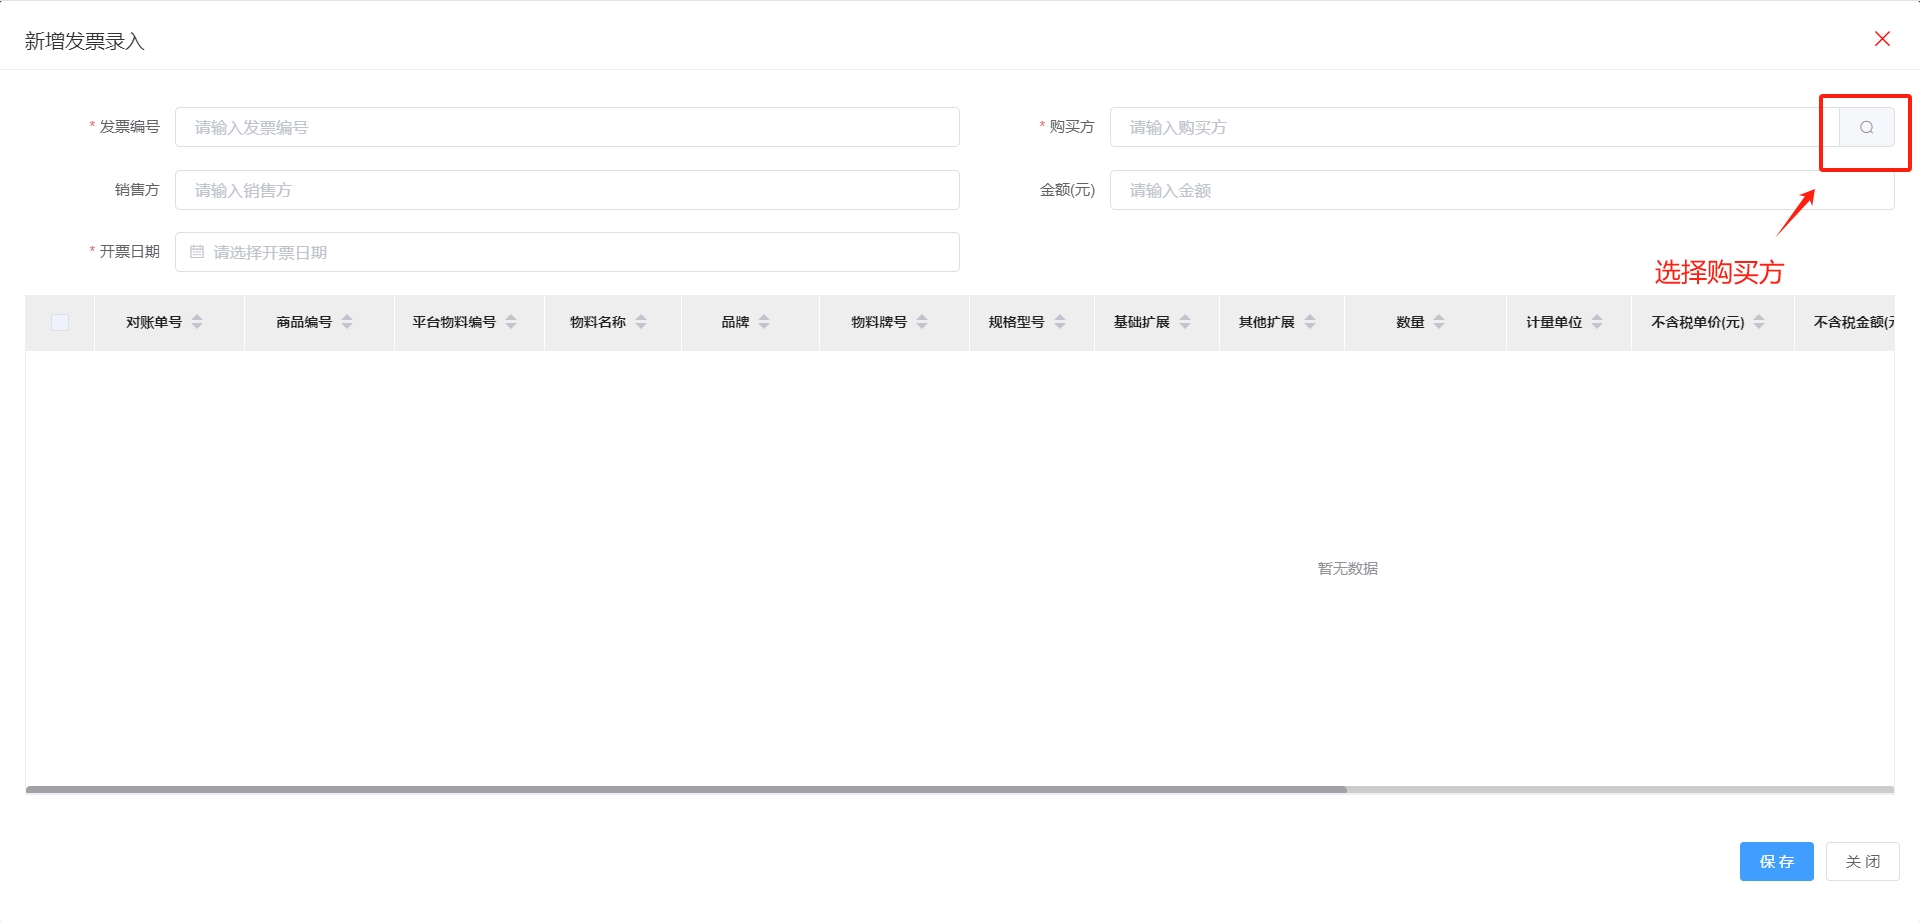Click the search icon beside 购买方 field

(1866, 127)
